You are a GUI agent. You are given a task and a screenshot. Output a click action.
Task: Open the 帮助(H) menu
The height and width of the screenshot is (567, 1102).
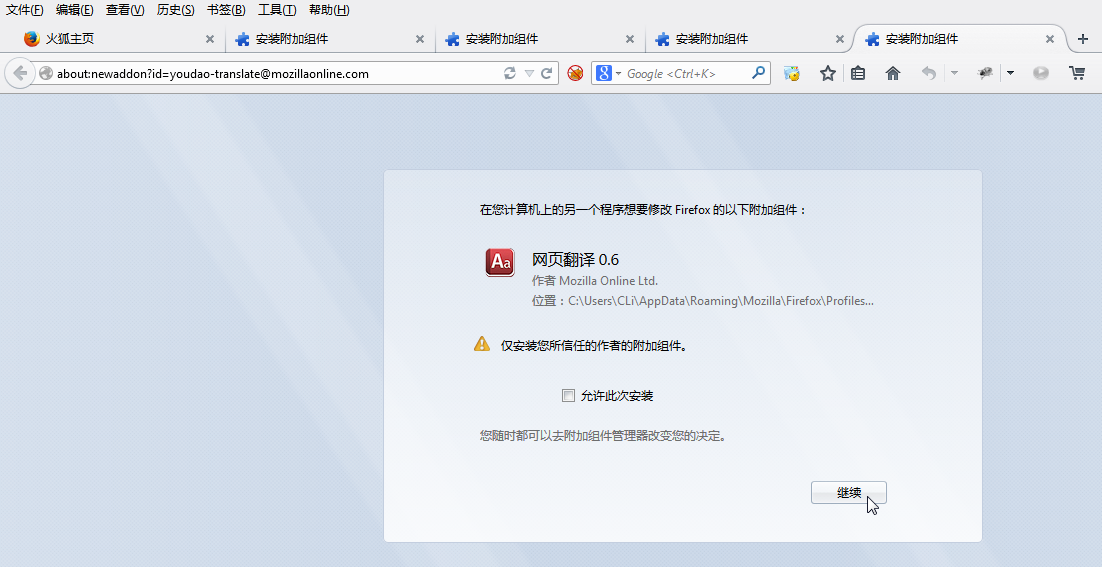click(329, 10)
